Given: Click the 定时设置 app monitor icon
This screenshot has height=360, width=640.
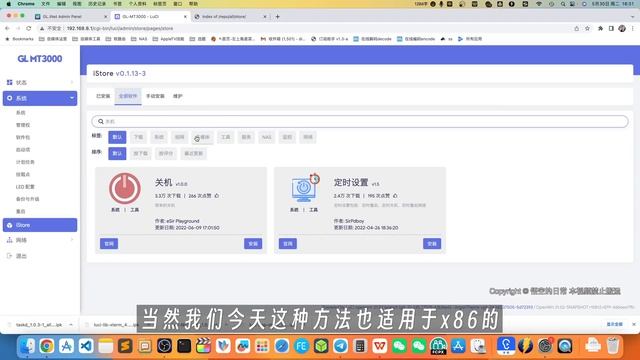Looking at the screenshot, I should point(304,188).
